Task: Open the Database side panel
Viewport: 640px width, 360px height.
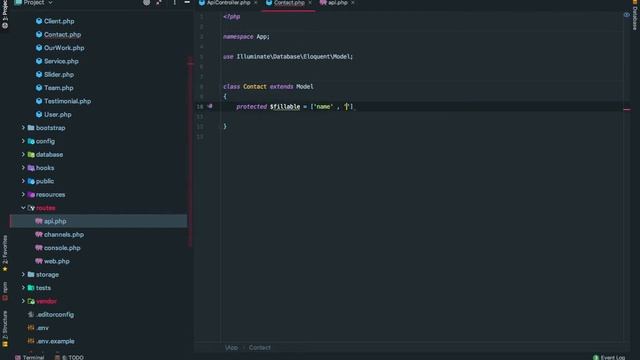Action: point(635,16)
